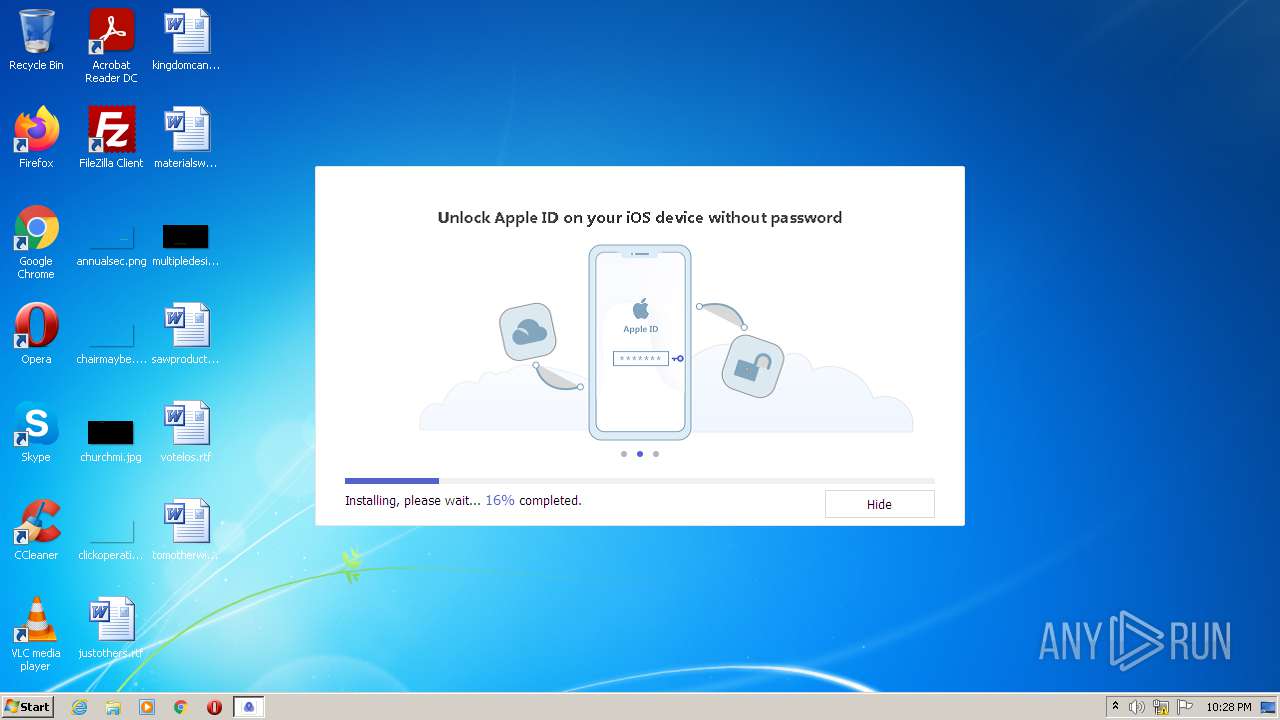The image size is (1280, 720).
Task: Open Chrome from the taskbar
Action: (181, 707)
